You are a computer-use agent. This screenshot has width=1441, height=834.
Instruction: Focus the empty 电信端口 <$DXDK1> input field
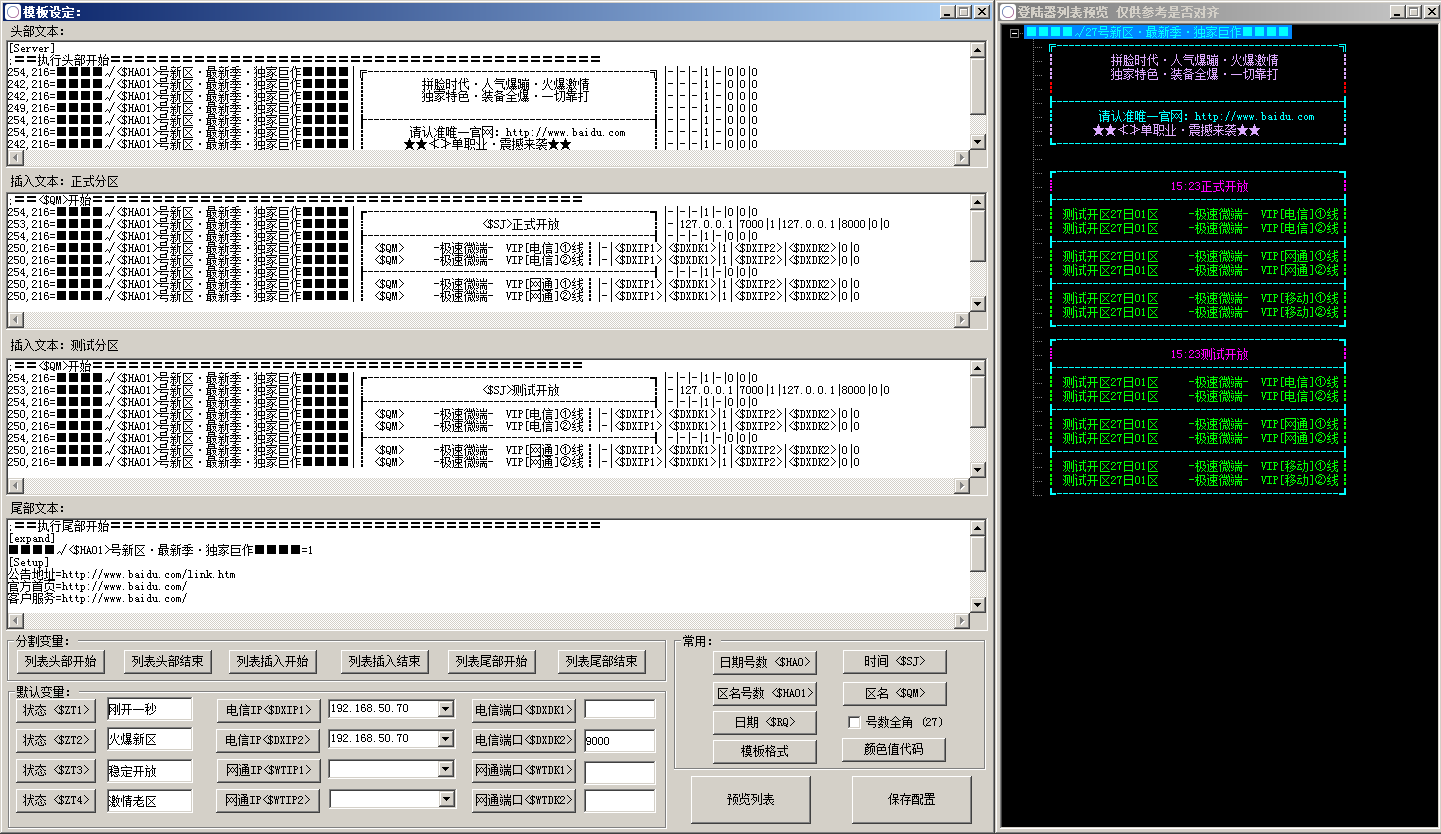coord(620,709)
